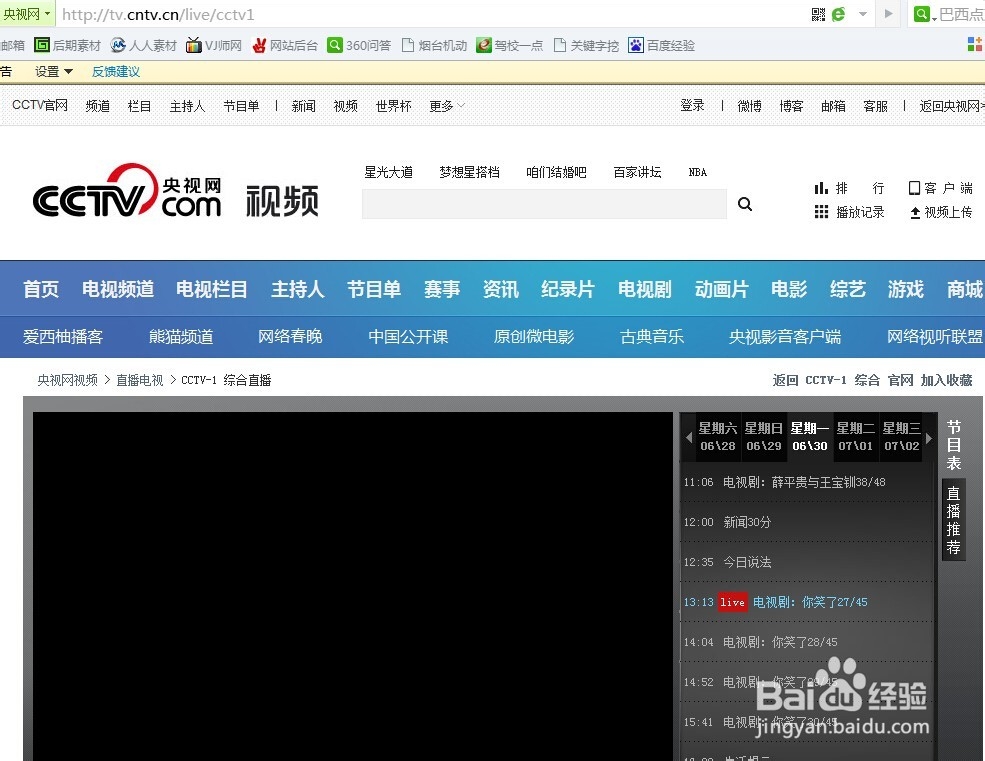
Task: Select 星期六 06\28 schedule tab
Action: click(717, 437)
